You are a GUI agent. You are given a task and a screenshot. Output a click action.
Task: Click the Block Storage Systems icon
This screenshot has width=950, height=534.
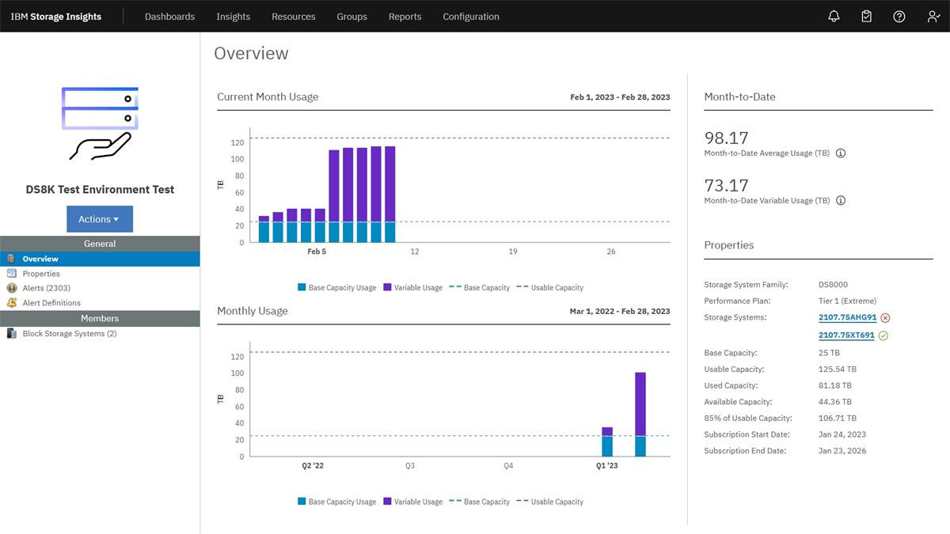[x=12, y=333]
